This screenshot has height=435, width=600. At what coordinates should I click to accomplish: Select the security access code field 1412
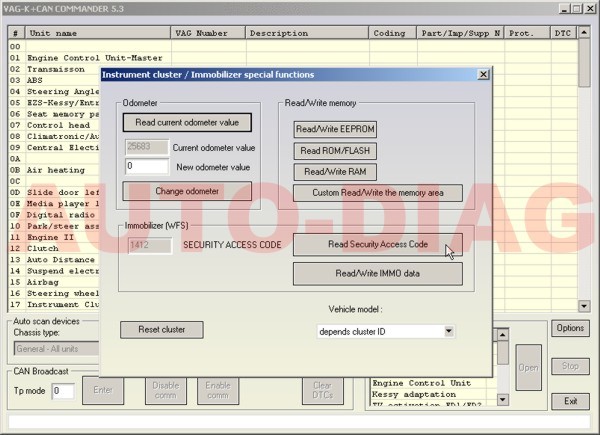[150, 245]
